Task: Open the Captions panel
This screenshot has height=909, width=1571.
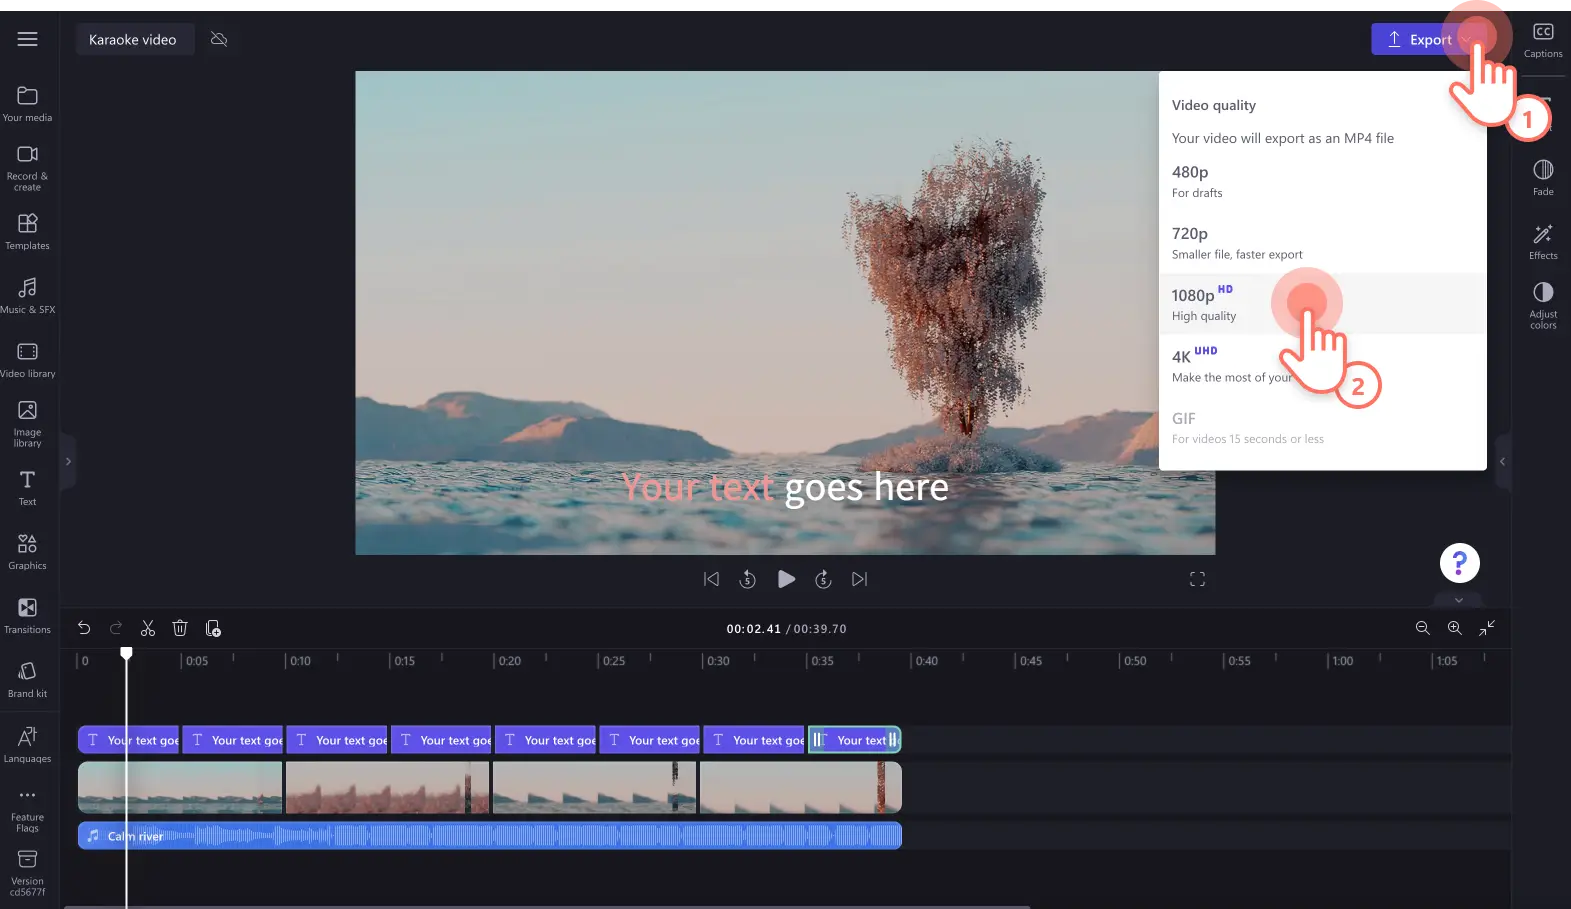Action: point(1543,40)
